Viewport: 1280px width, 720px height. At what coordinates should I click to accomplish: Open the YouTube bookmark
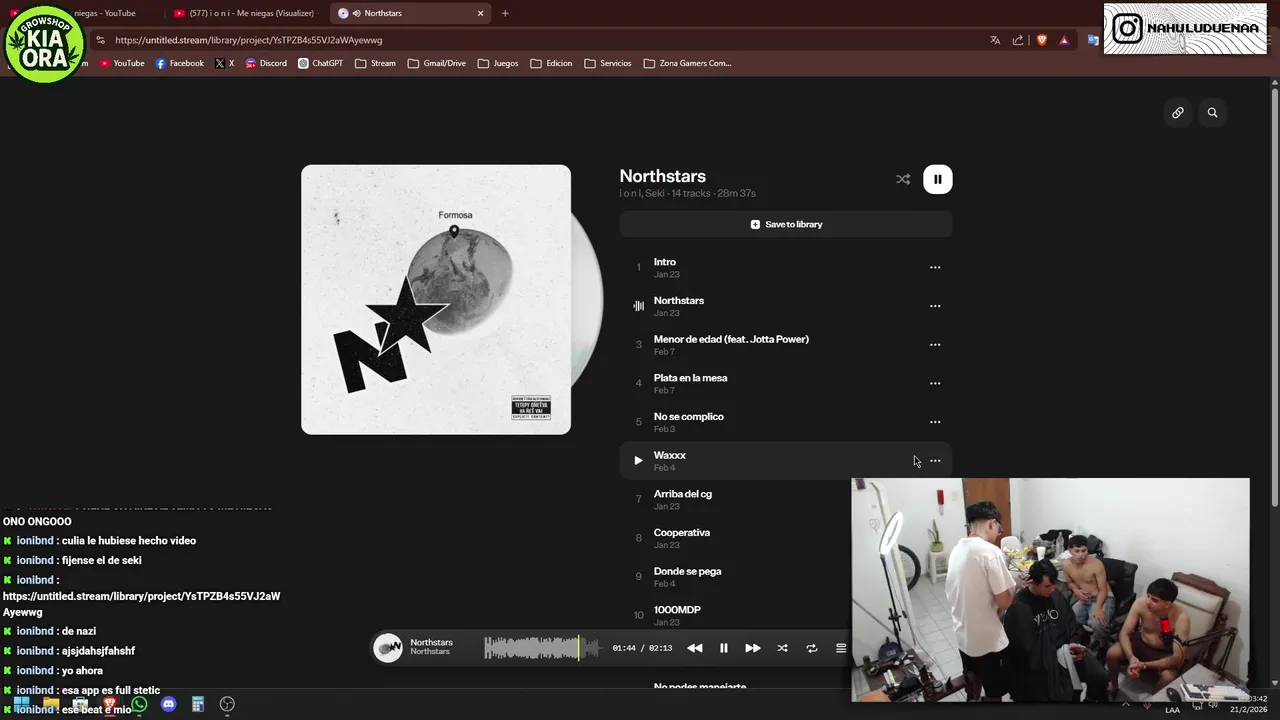point(122,63)
